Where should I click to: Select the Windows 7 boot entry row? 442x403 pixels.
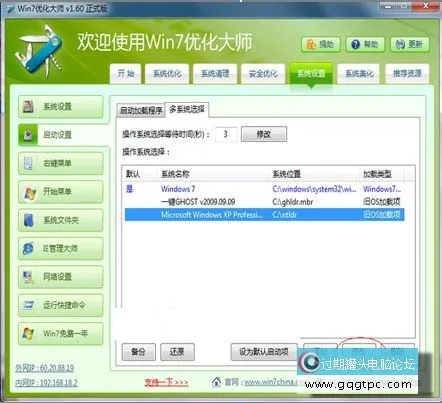pos(264,189)
